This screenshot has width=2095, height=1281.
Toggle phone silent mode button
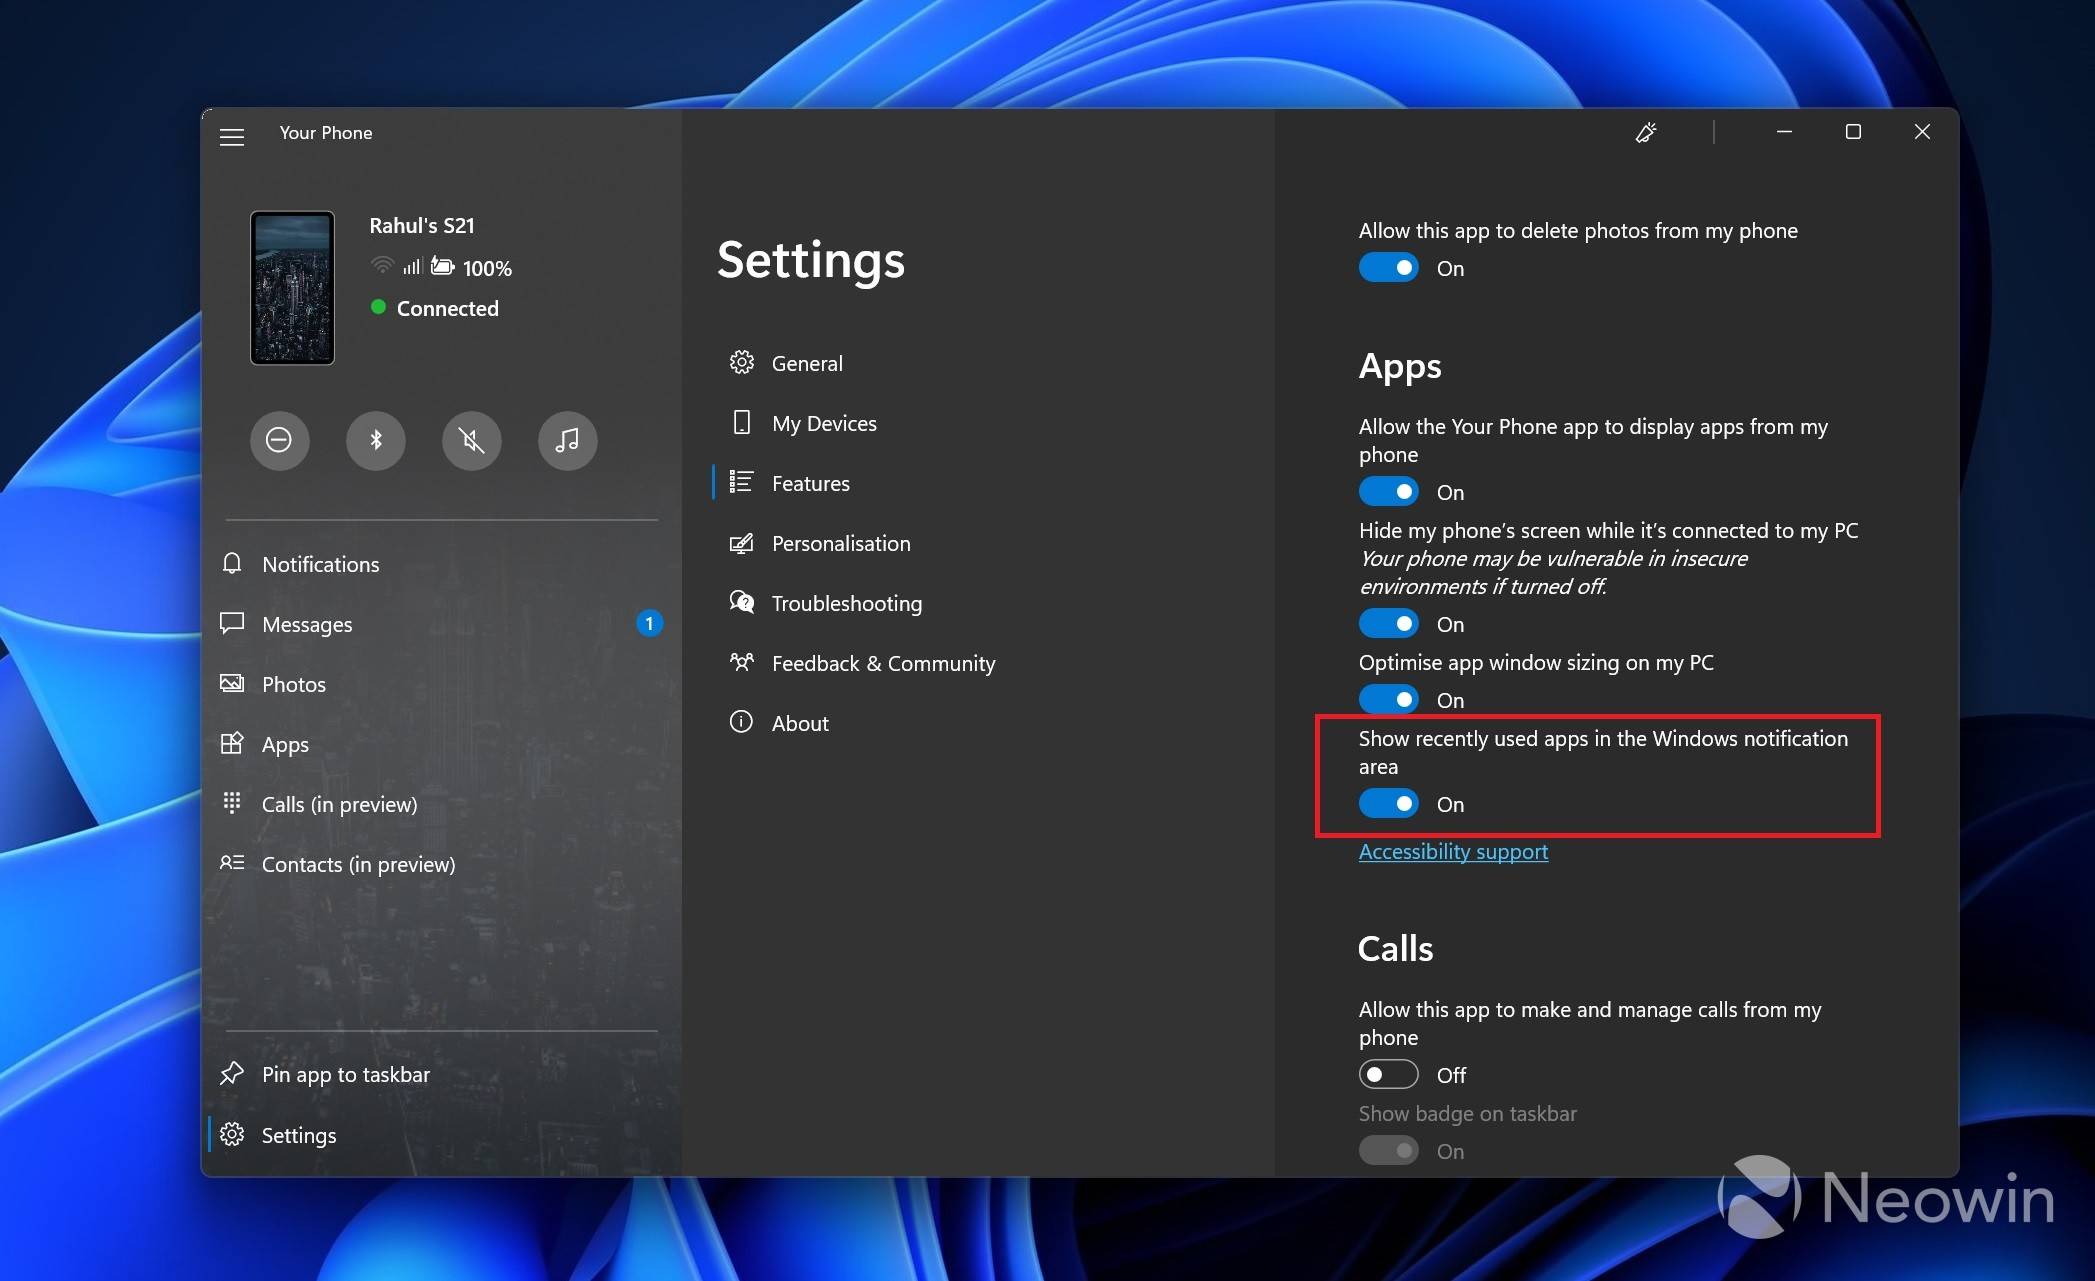click(472, 440)
